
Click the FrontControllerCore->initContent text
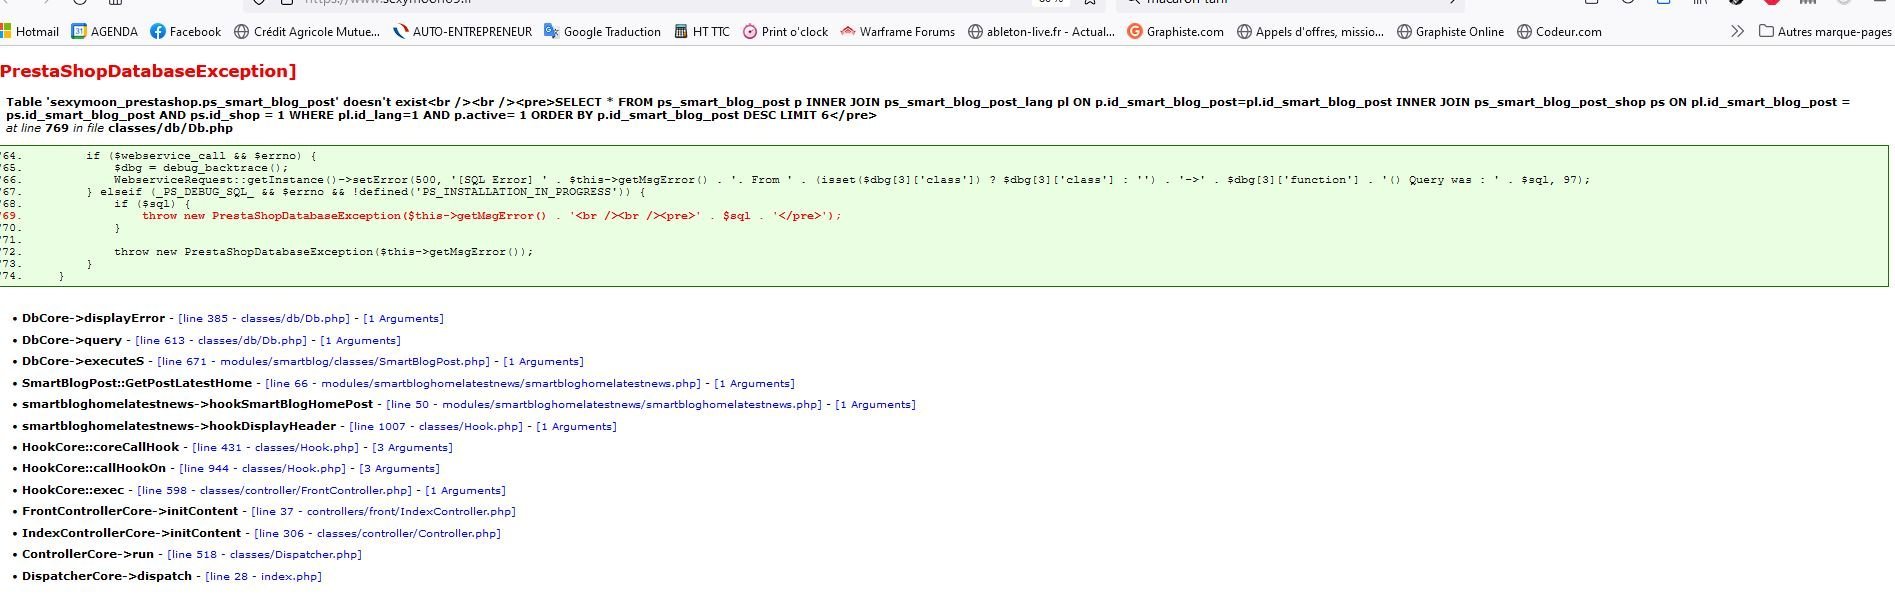coord(130,512)
